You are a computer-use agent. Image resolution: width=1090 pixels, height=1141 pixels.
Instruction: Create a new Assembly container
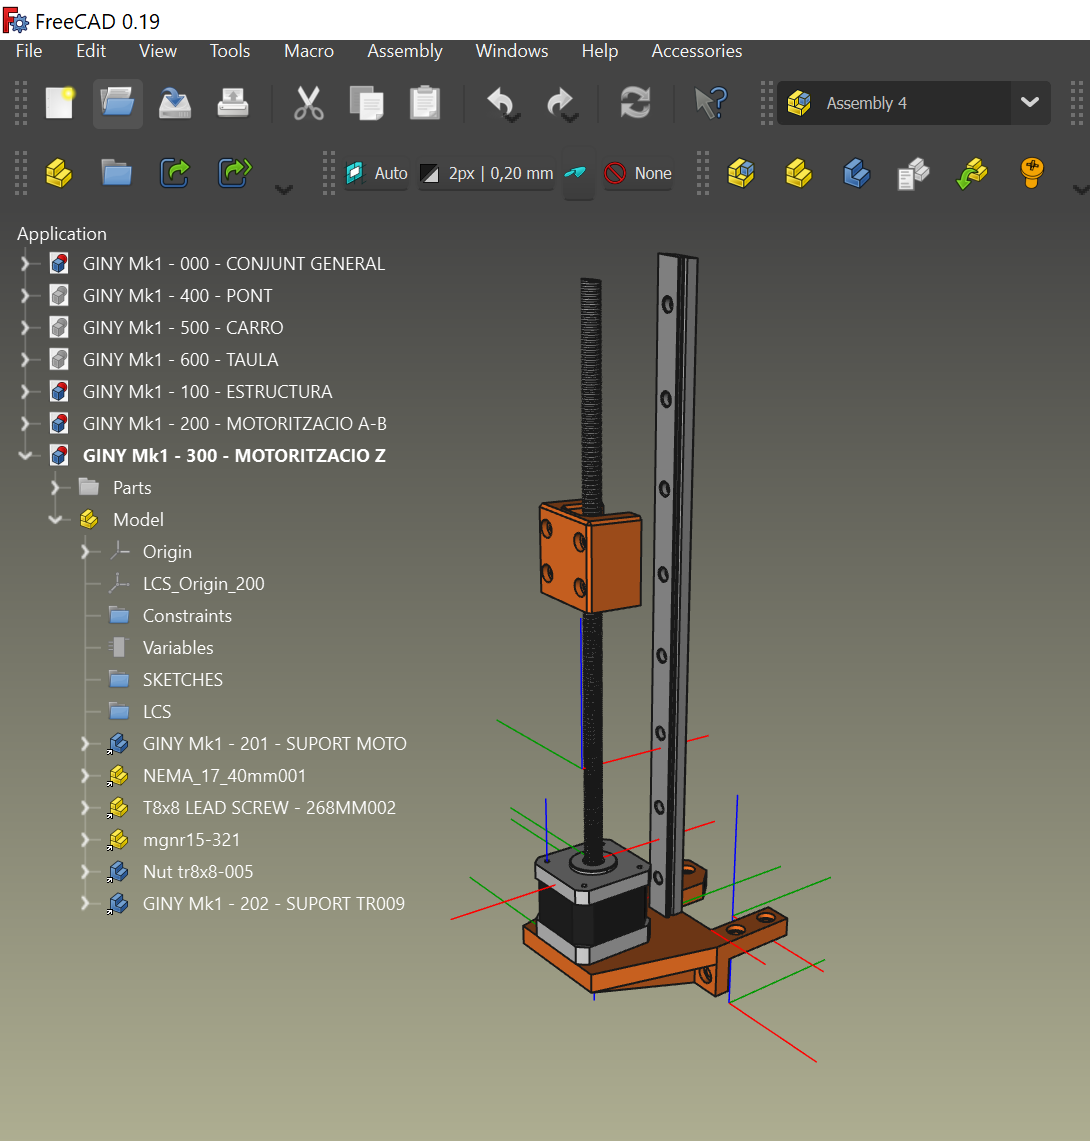coord(741,173)
